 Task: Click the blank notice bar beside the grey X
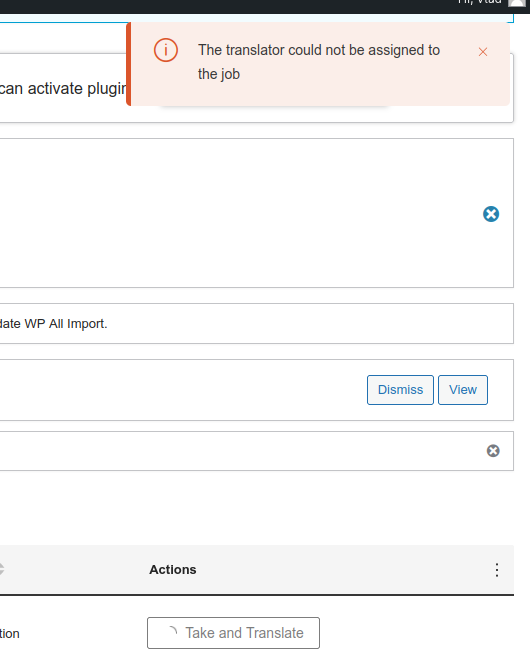(256, 451)
